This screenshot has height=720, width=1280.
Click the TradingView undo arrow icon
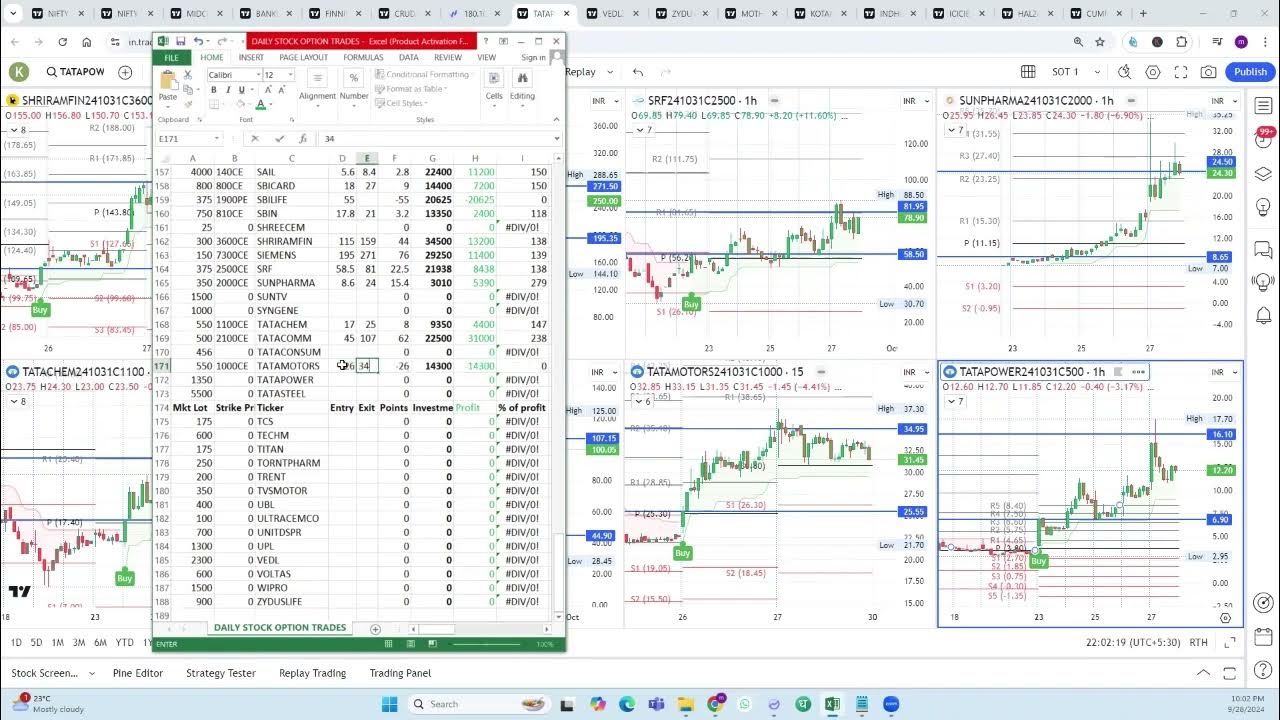(x=638, y=72)
